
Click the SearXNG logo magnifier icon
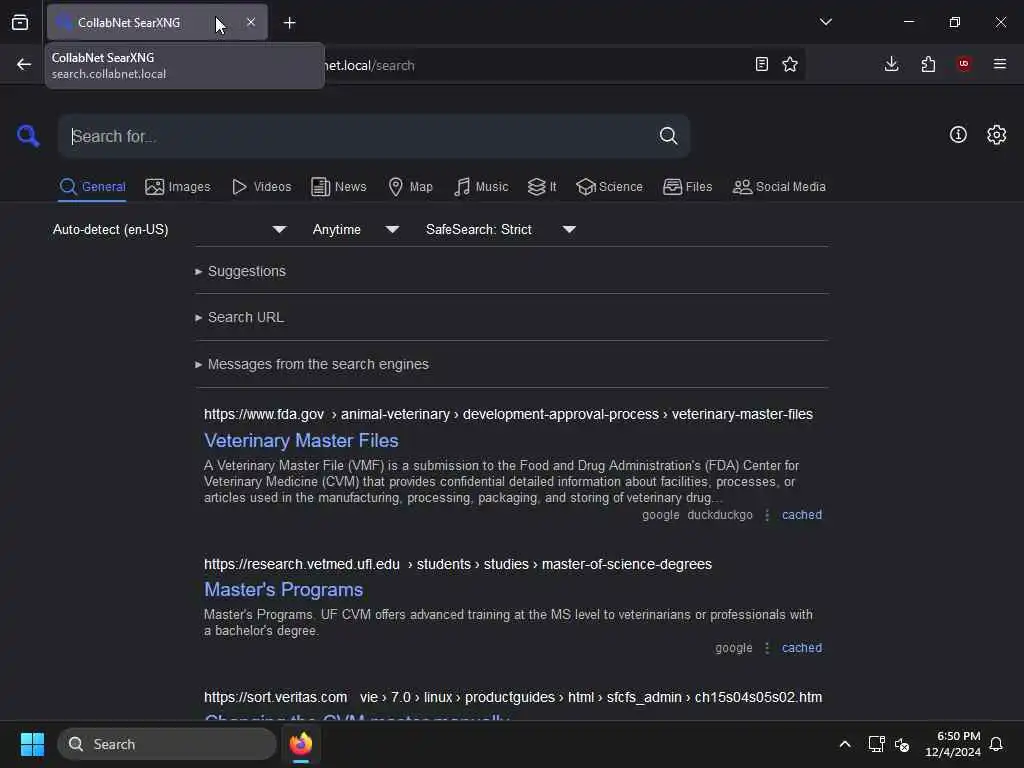28,136
